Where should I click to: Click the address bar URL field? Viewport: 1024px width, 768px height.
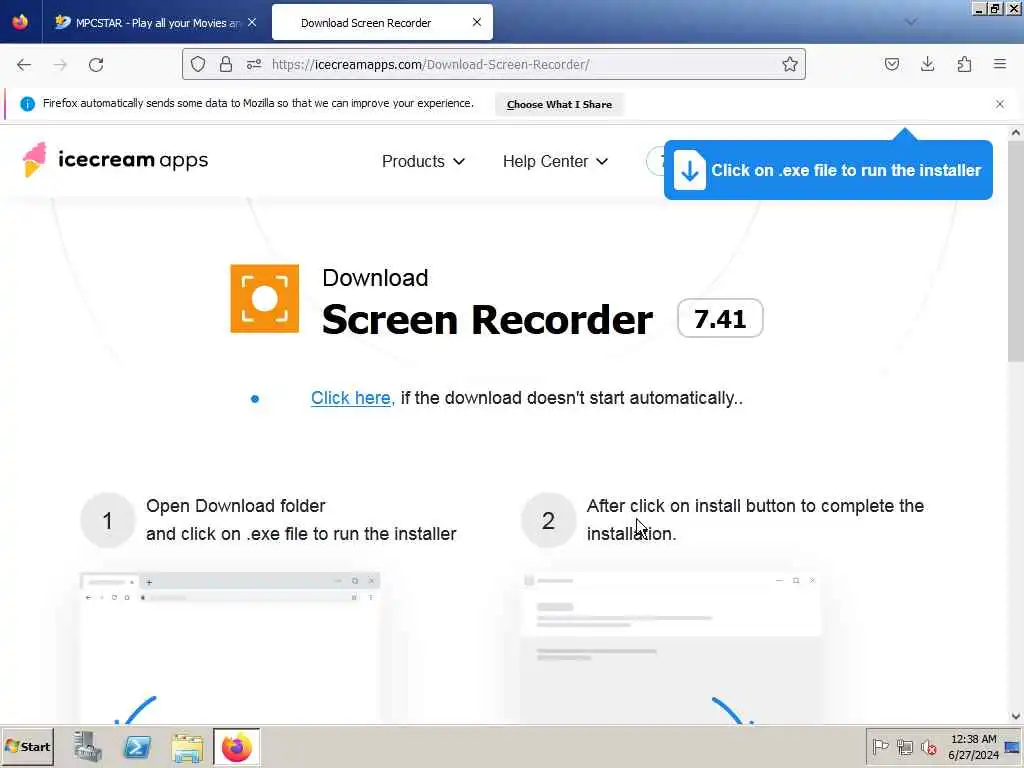click(493, 64)
